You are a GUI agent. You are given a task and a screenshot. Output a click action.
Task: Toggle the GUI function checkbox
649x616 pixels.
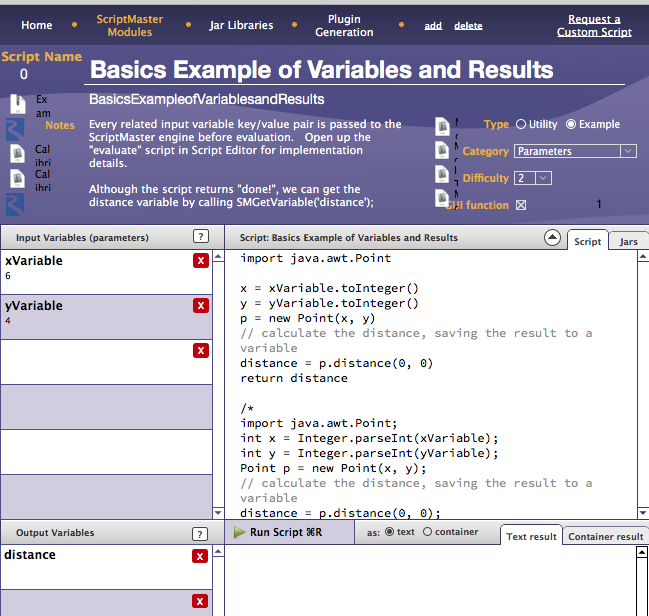(x=521, y=205)
